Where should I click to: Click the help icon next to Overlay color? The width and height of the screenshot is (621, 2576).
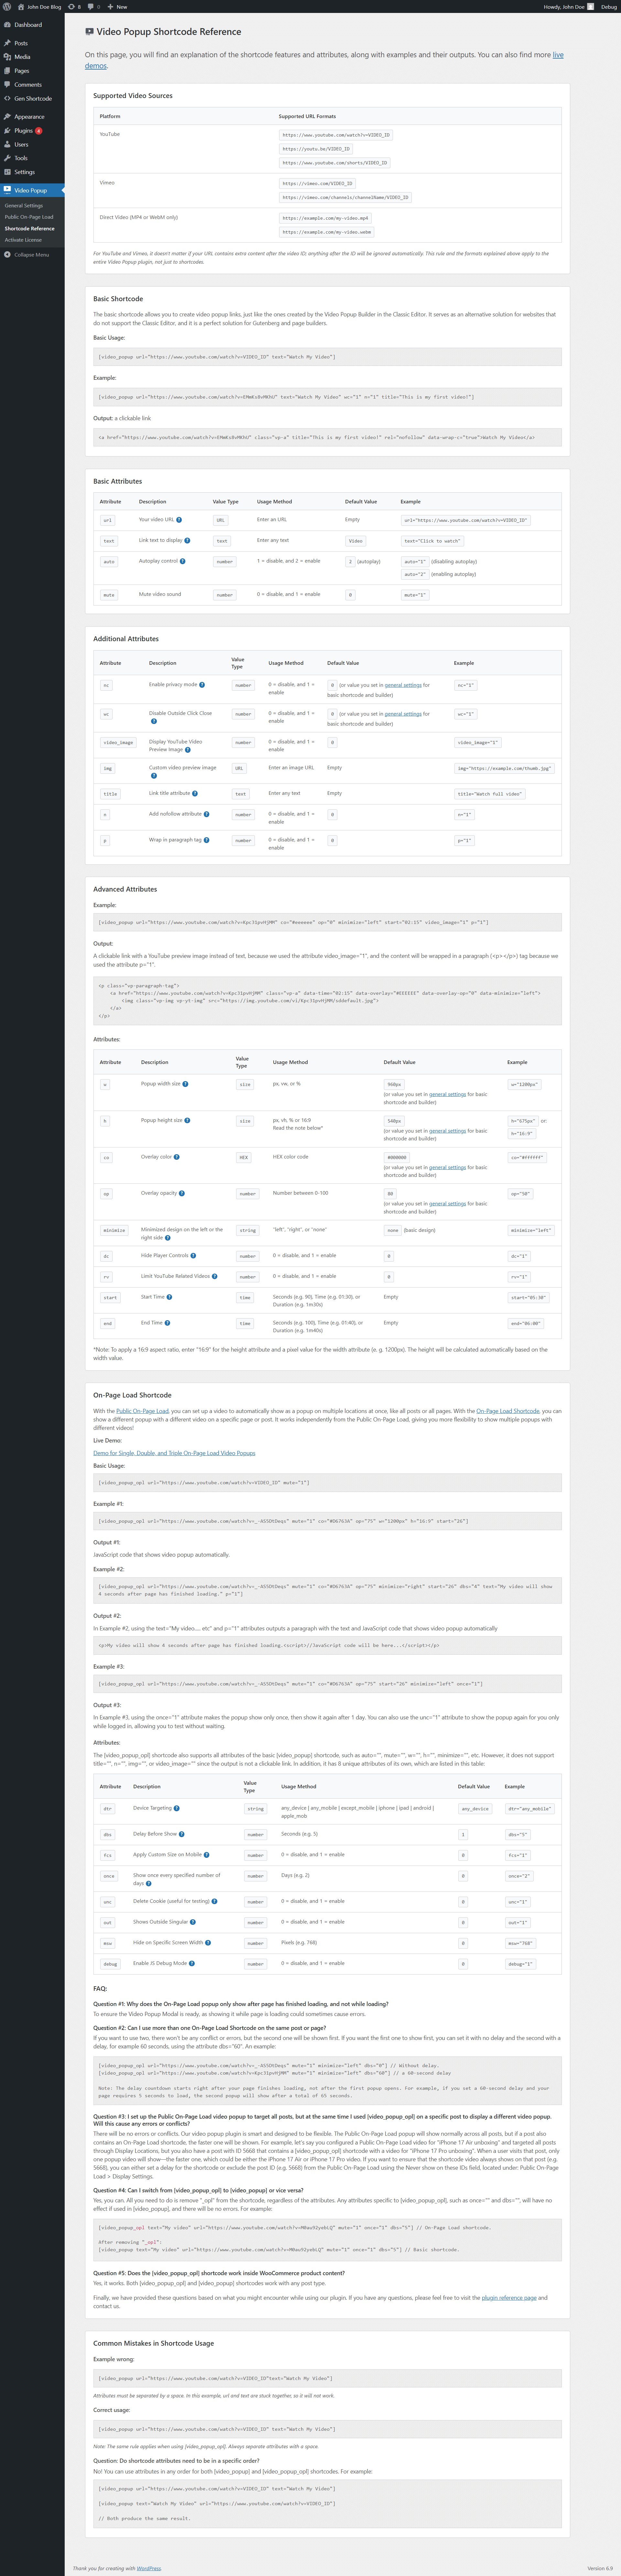tap(177, 1157)
